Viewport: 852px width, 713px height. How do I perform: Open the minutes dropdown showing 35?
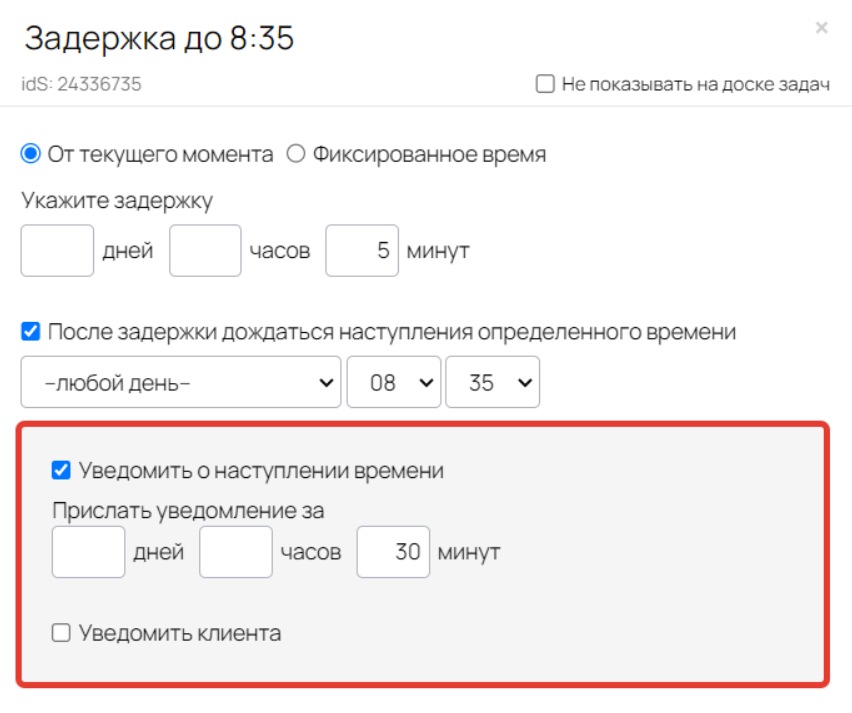(x=492, y=382)
